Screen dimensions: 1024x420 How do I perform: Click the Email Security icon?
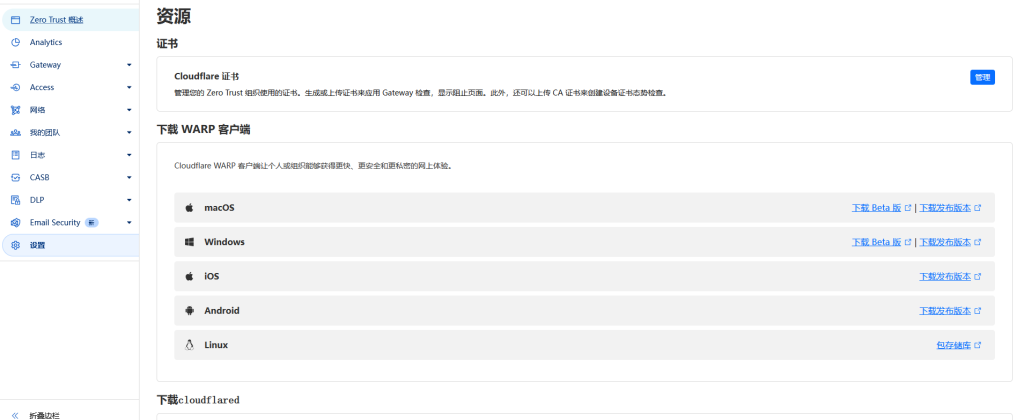point(16,223)
